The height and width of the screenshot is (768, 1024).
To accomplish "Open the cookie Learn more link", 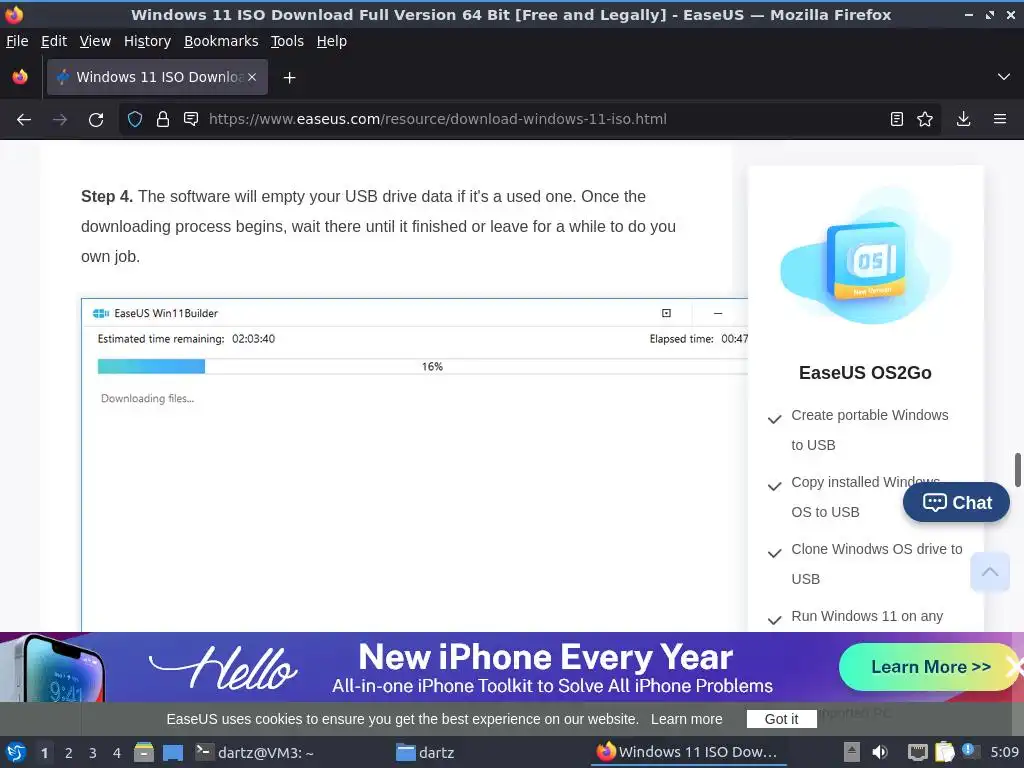I will click(x=686, y=719).
